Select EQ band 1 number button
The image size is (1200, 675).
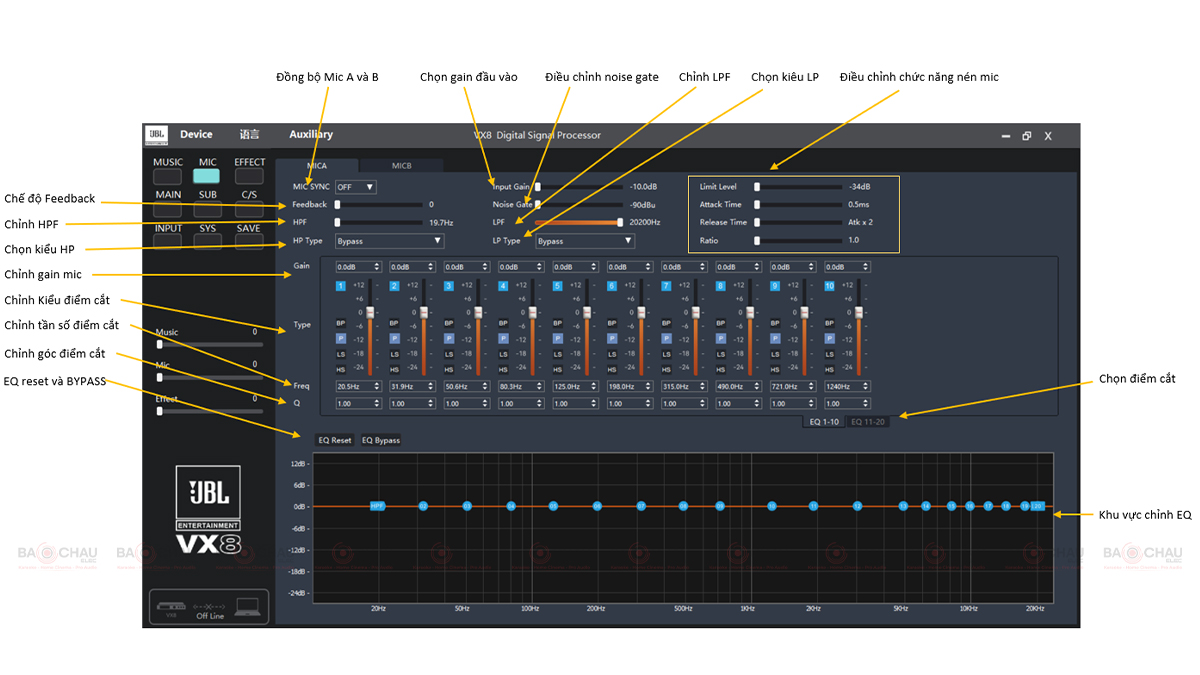click(x=340, y=286)
